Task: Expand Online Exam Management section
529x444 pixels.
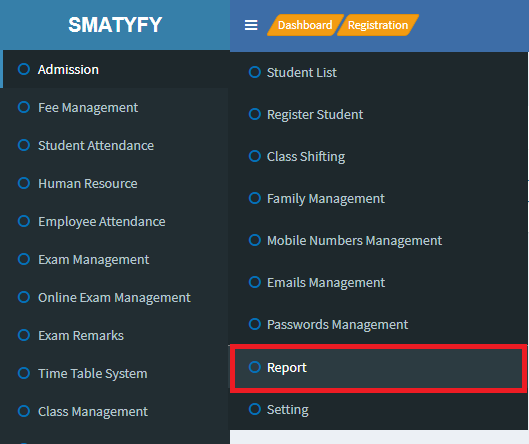Action: [115, 298]
